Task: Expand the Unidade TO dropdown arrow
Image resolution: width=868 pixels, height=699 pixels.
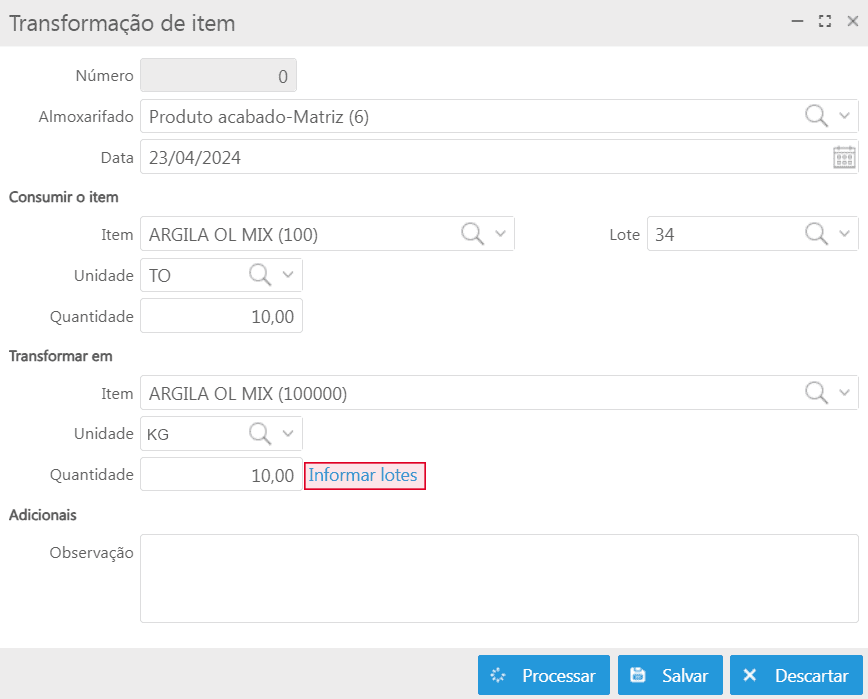Action: 288,275
